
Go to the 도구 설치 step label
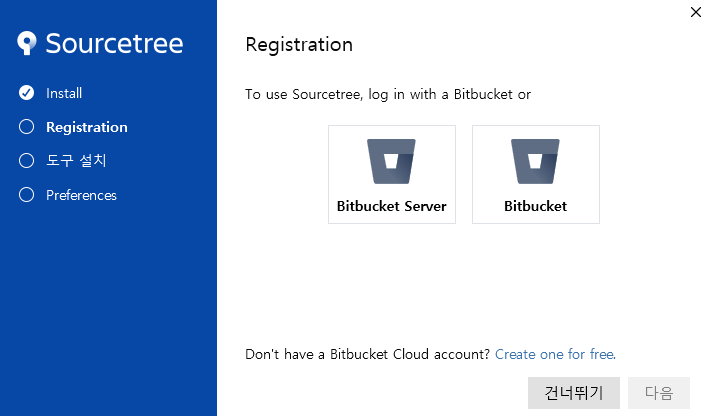[76, 161]
